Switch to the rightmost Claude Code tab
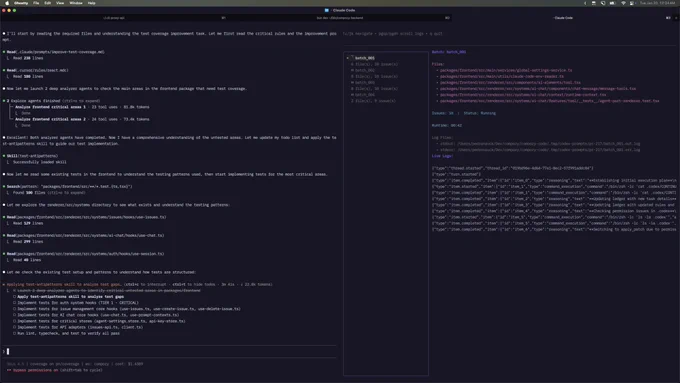 (x=563, y=18)
